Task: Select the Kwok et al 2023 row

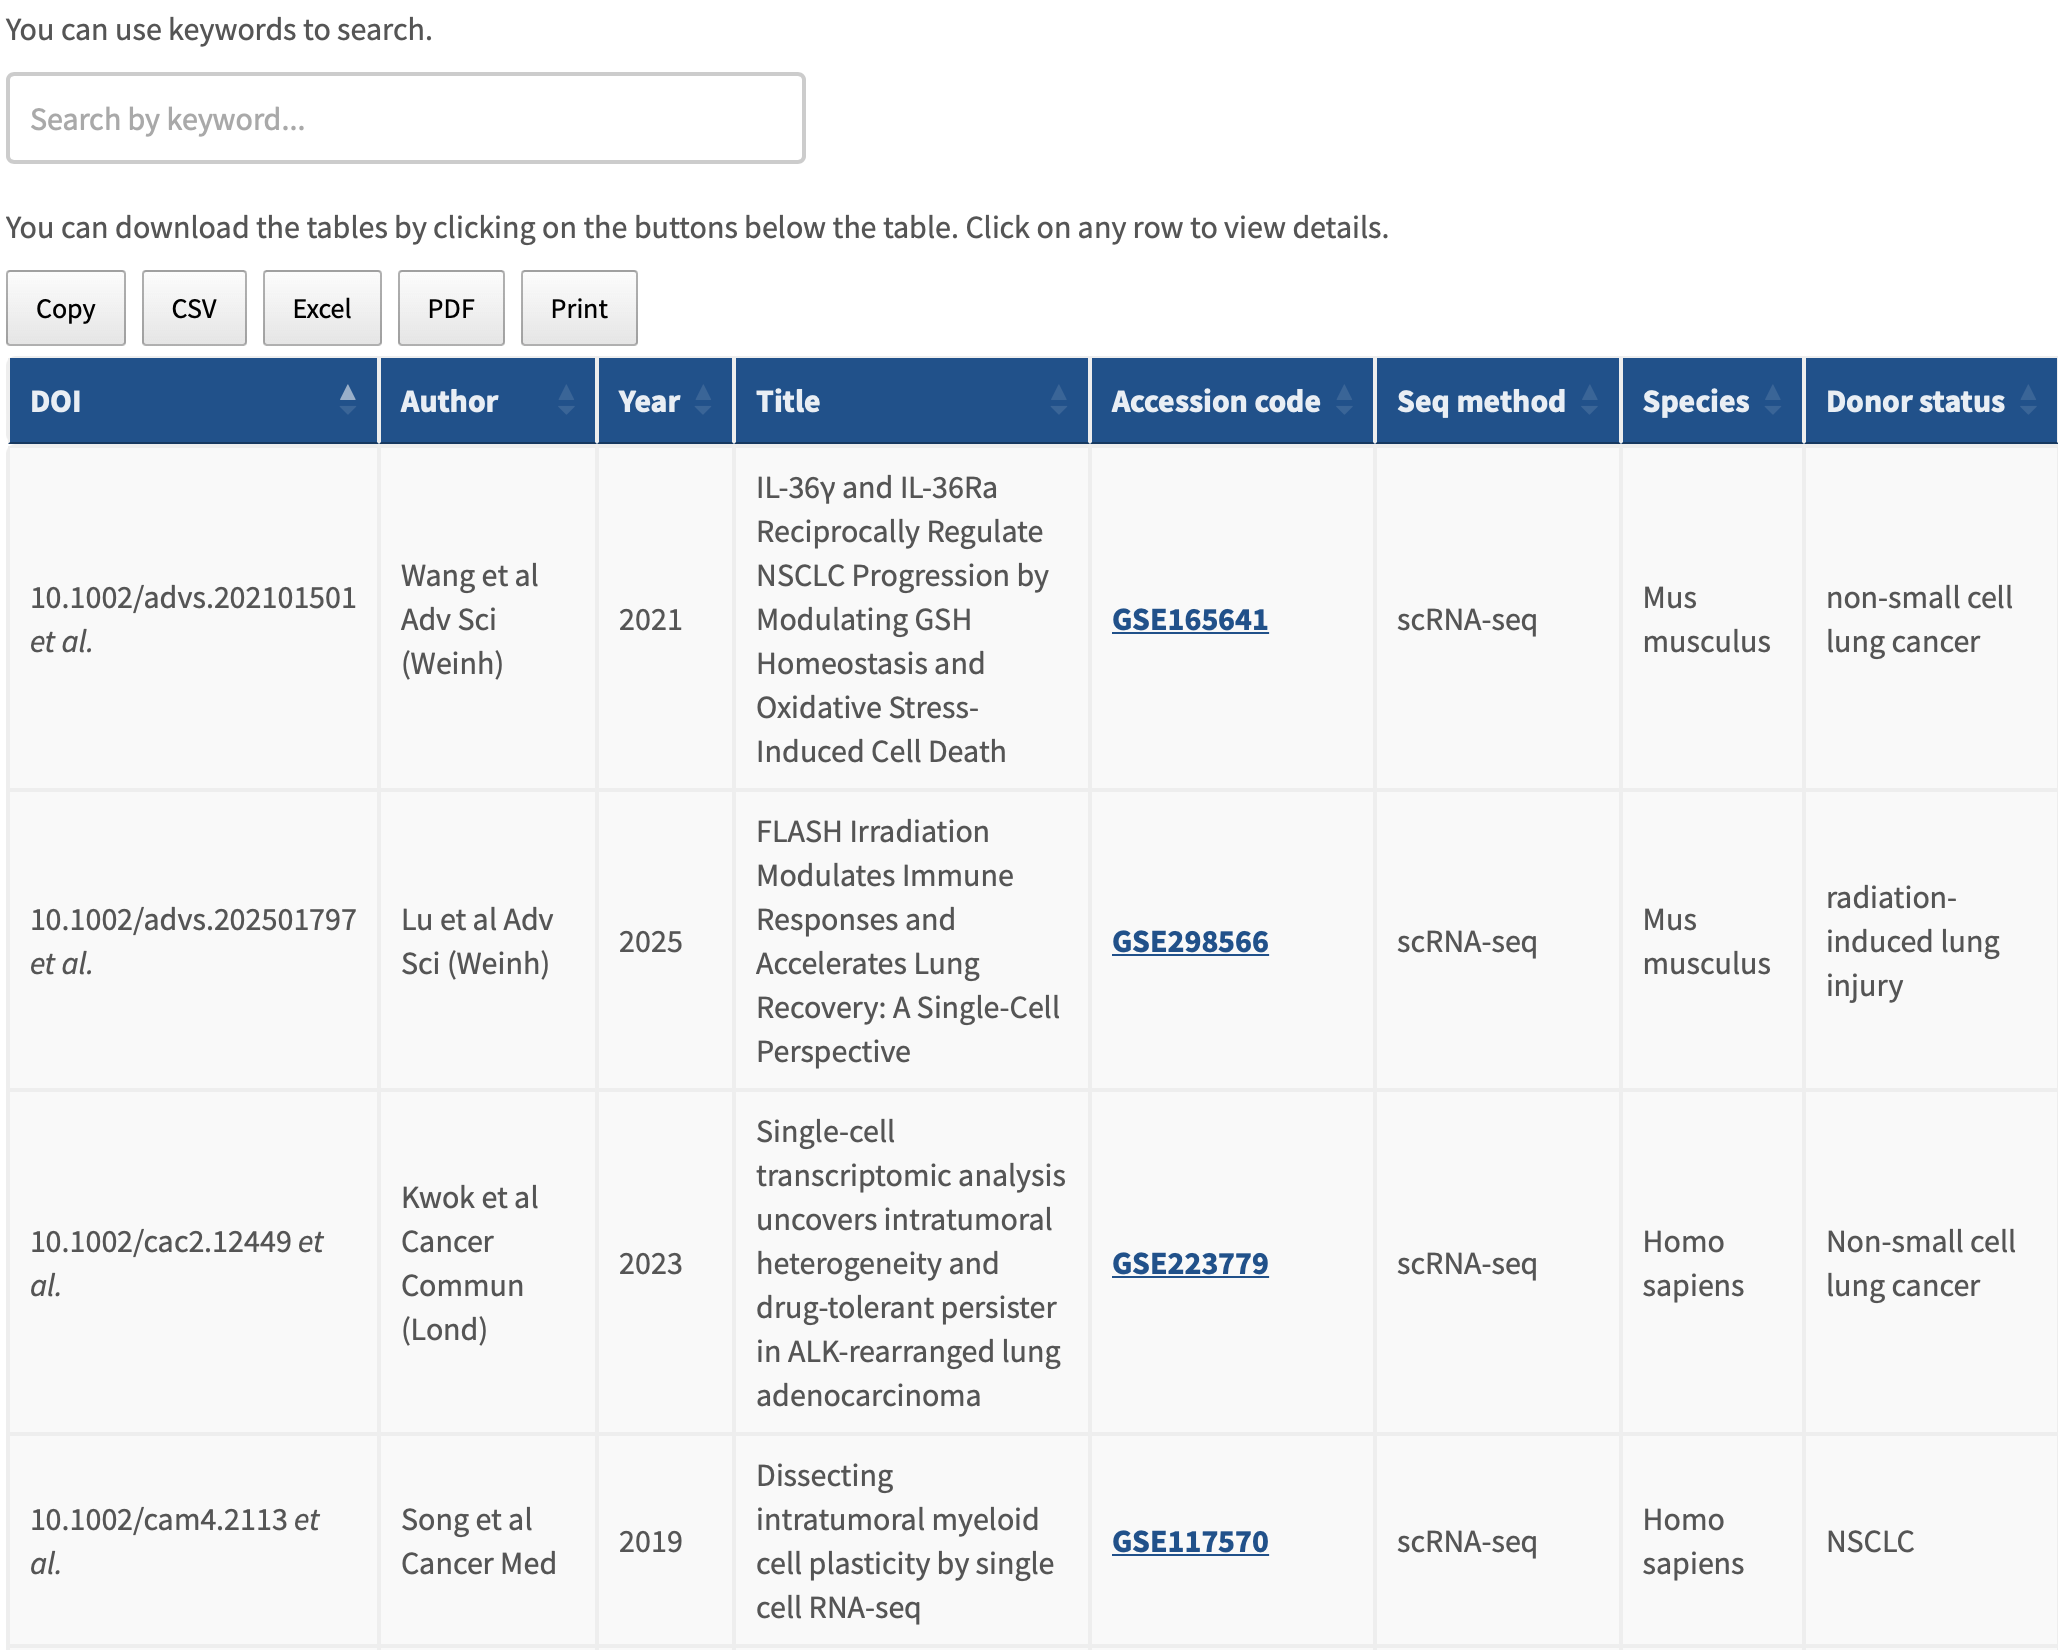Action: click(470, 1264)
